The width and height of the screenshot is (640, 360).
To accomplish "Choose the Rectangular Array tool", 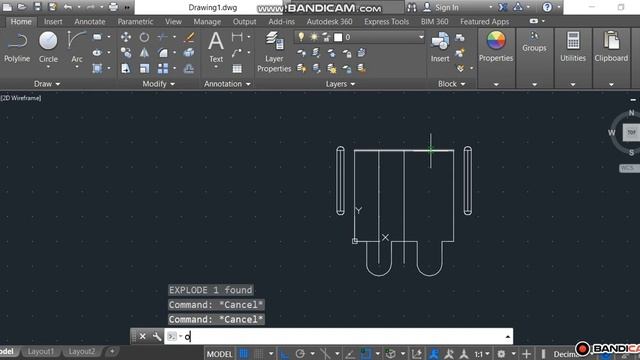I will click(x=163, y=68).
